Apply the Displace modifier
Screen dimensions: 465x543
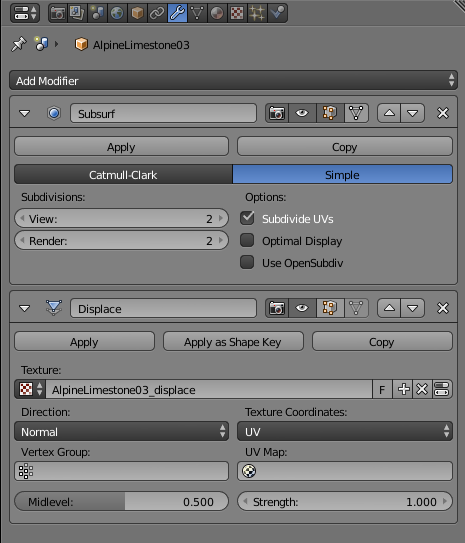(84, 341)
